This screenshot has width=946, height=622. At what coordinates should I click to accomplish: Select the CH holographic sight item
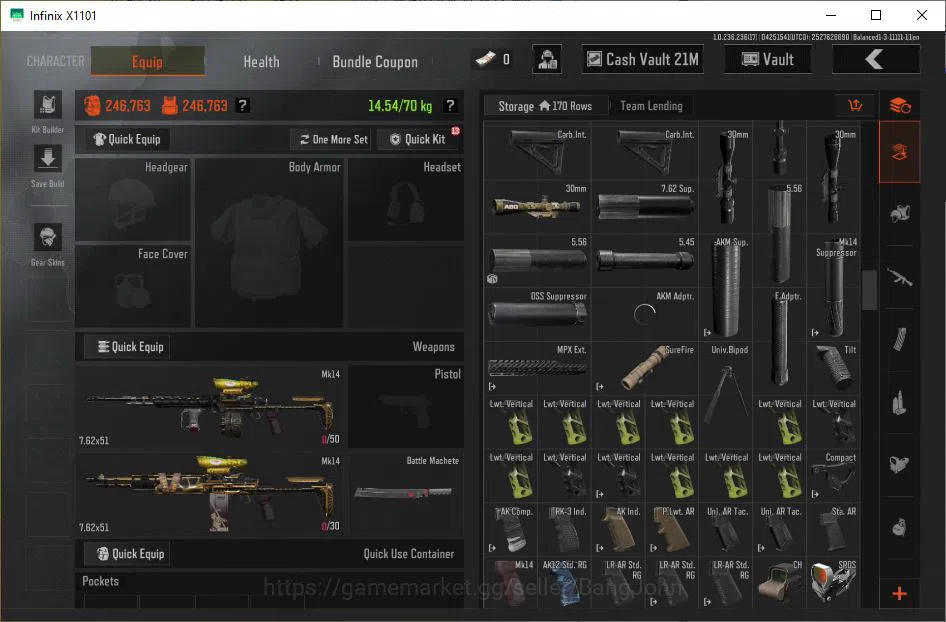[x=779, y=583]
